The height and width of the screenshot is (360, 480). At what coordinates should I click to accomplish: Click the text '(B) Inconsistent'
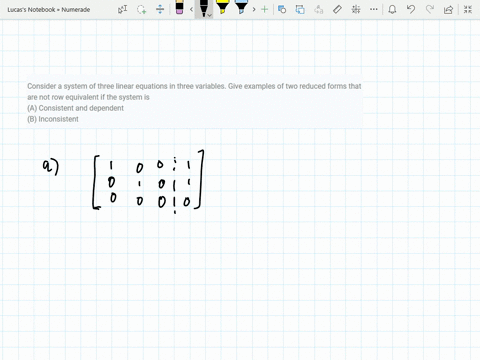tap(53, 119)
